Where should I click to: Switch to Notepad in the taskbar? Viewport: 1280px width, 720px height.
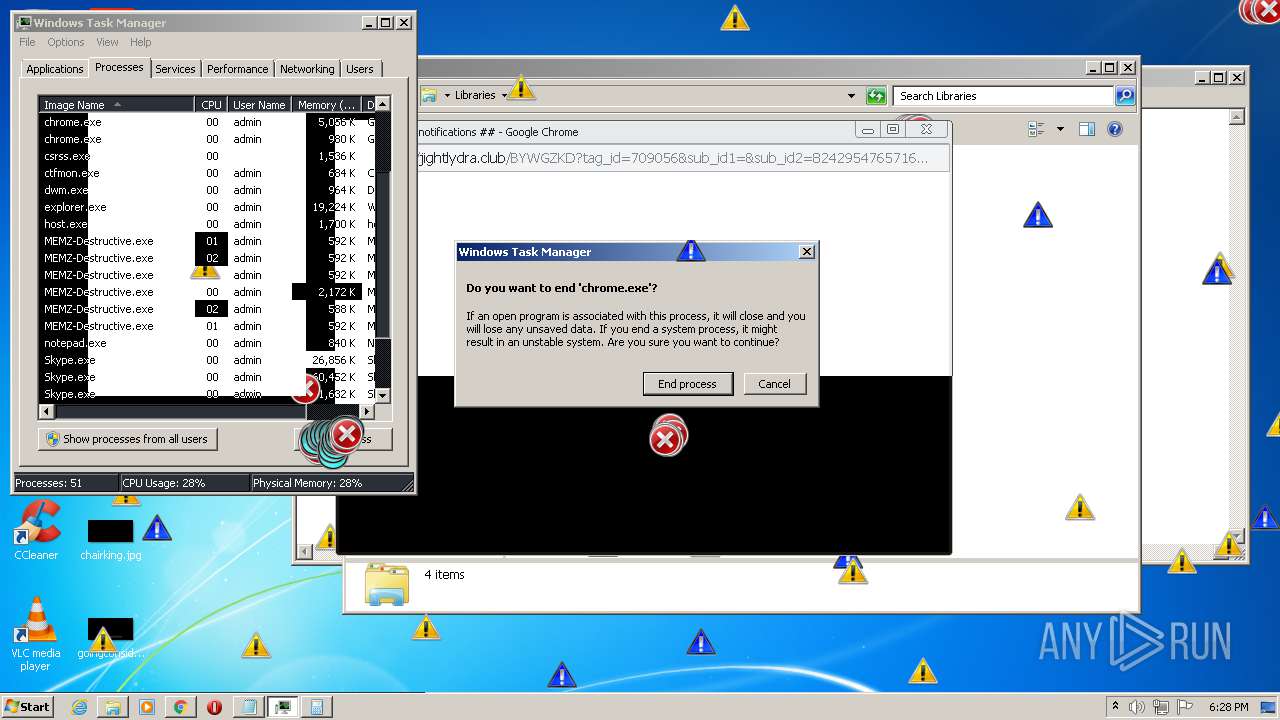249,707
